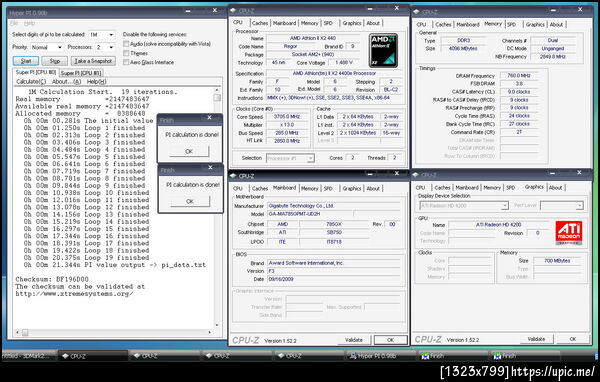Click the Hyper PI scroll-down arrow
Screen dimensions: 600x382
[217, 325]
